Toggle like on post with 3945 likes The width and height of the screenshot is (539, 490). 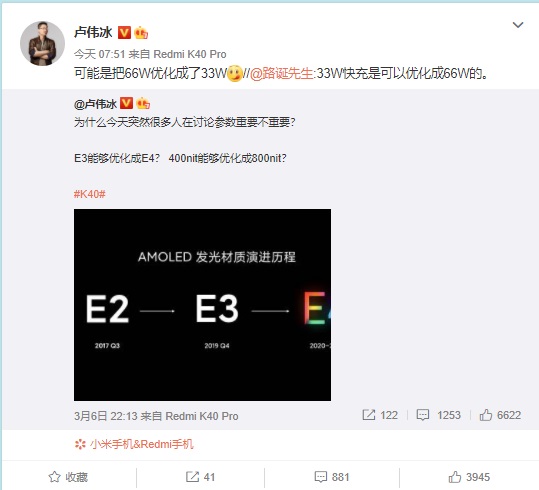tap(469, 477)
